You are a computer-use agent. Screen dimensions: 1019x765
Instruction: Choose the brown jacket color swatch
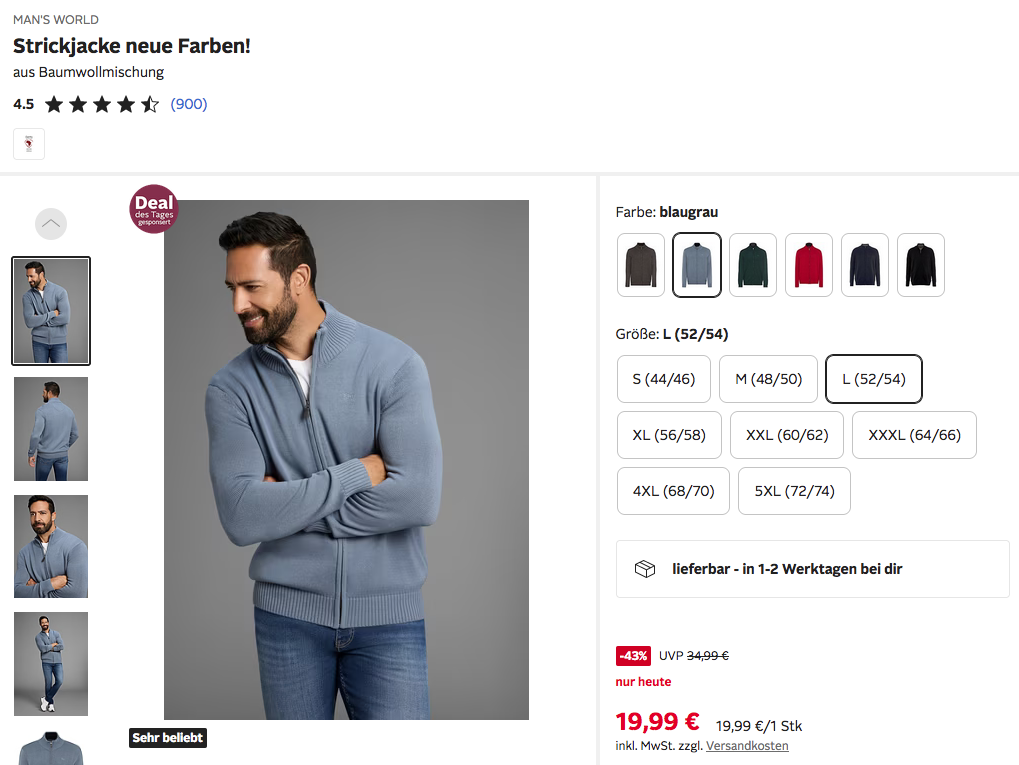coord(641,265)
